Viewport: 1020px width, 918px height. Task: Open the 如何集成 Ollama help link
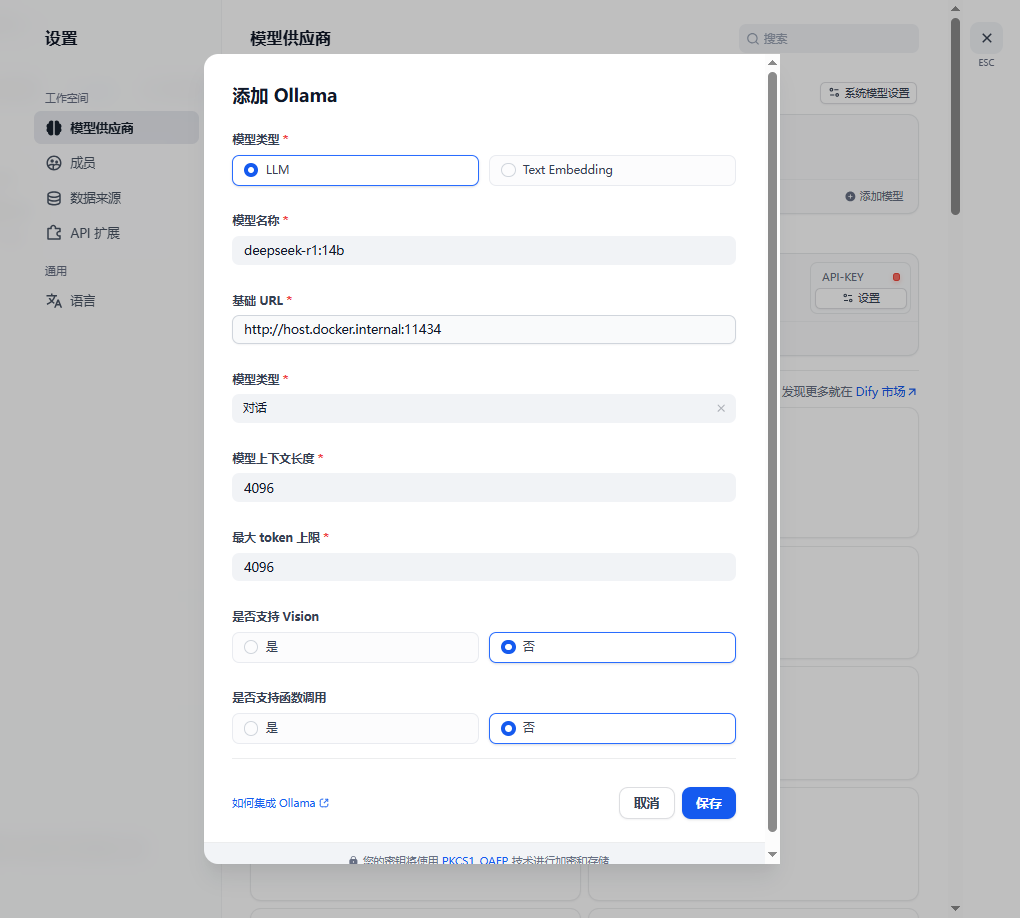[x=280, y=803]
